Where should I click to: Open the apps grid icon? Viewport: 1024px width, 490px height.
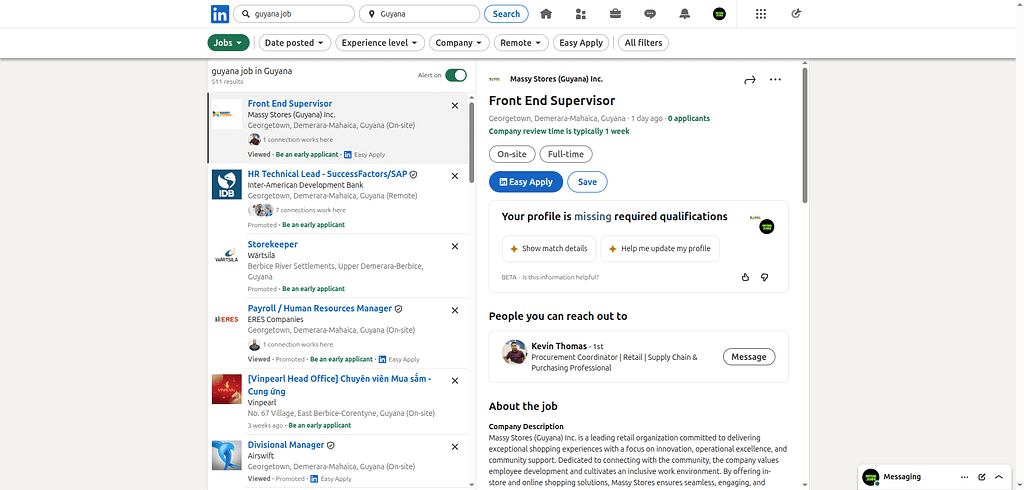pyautogui.click(x=761, y=14)
